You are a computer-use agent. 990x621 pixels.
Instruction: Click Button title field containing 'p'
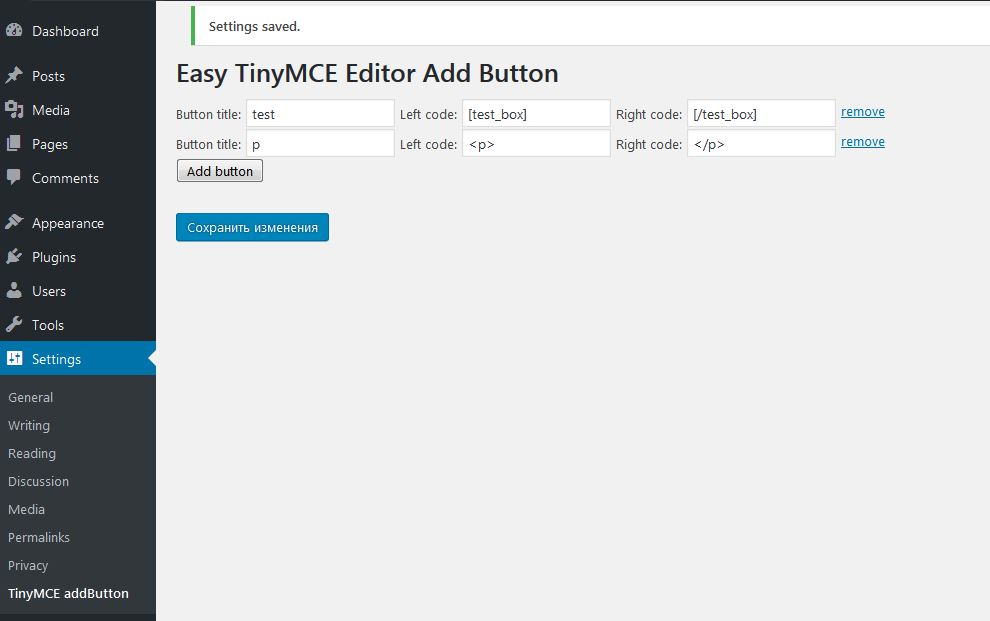(x=320, y=143)
